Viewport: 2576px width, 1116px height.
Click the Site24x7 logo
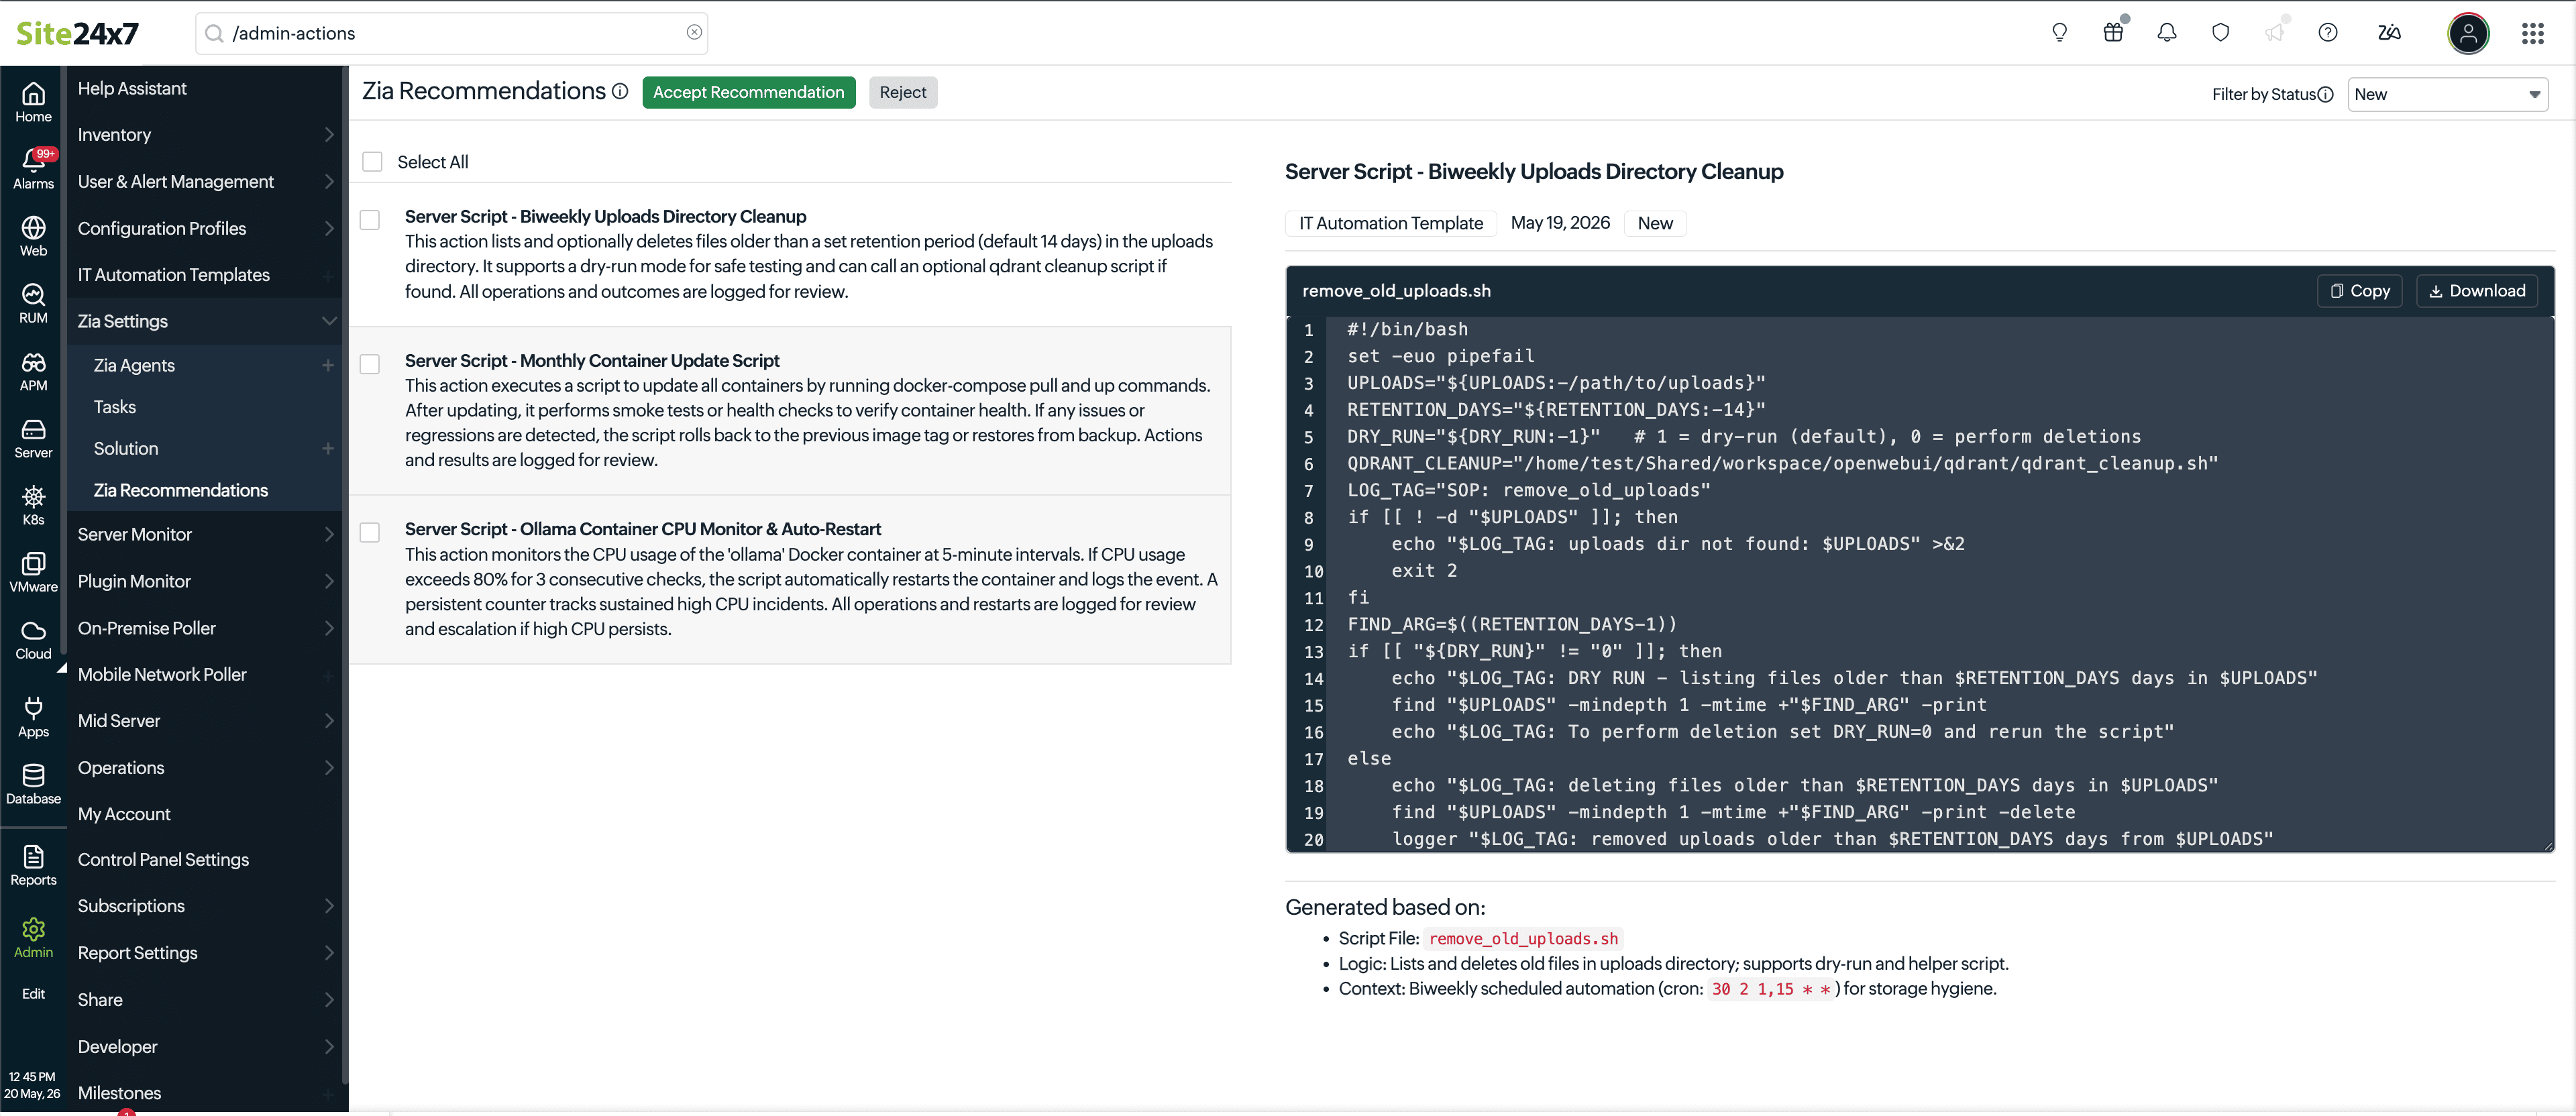[77, 34]
